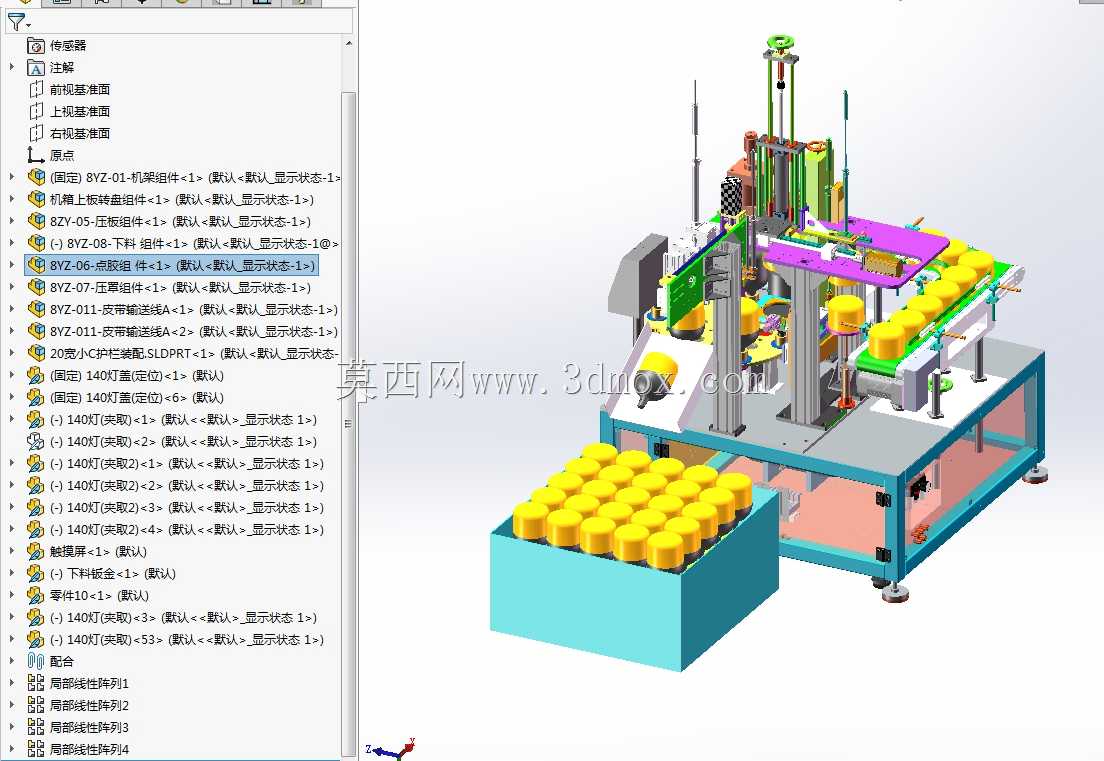Click the 配合 mates paperclip icon
Image resolution: width=1104 pixels, height=761 pixels.
[x=36, y=661]
